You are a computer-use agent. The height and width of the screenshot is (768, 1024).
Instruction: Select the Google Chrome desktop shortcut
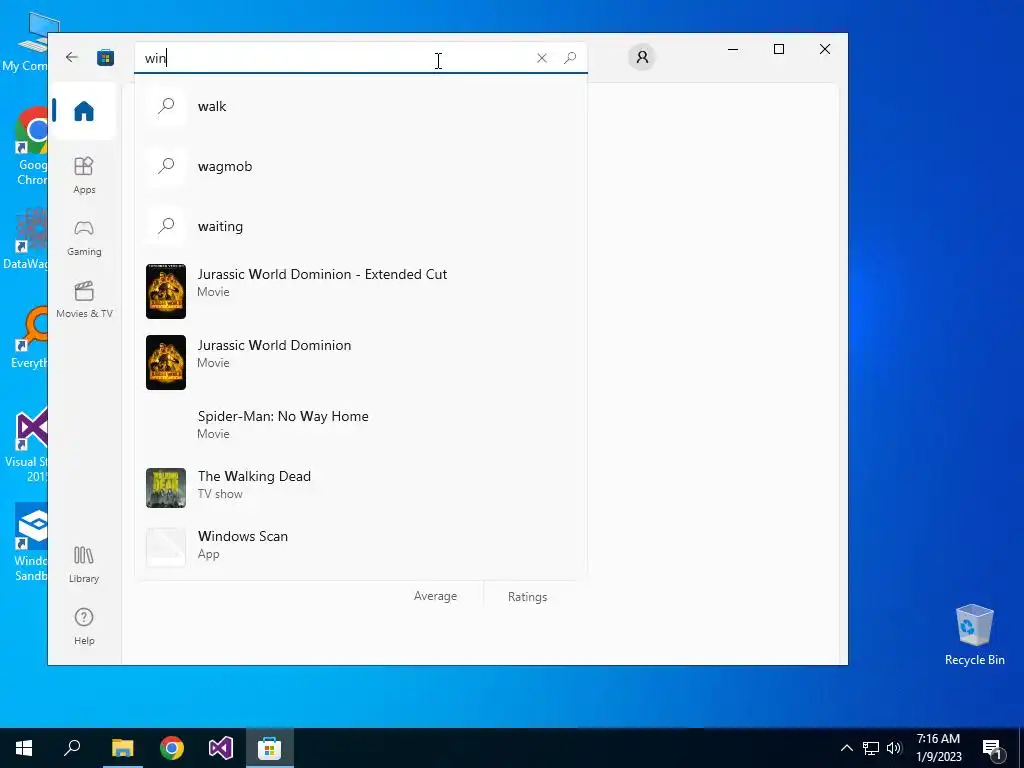(x=31, y=147)
